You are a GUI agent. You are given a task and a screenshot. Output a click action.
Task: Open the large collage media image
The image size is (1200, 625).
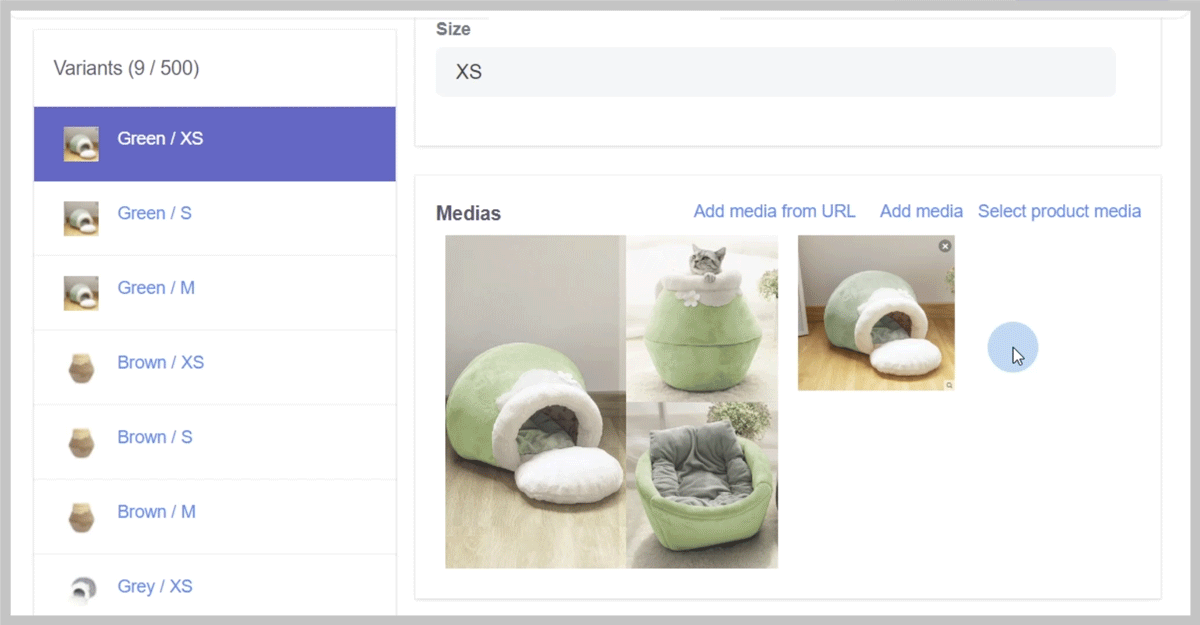click(x=611, y=402)
